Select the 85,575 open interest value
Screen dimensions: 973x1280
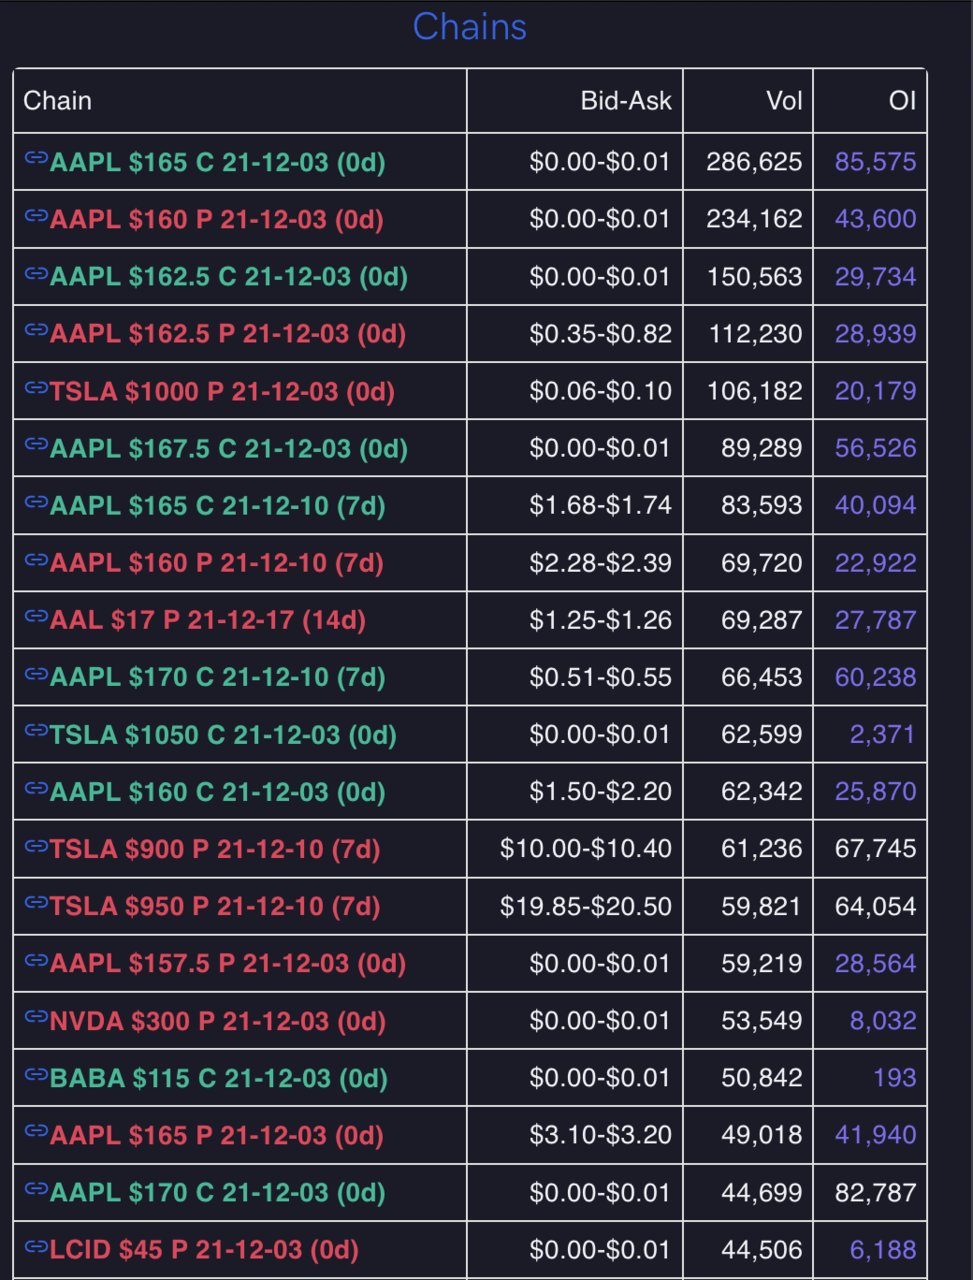[x=875, y=162]
